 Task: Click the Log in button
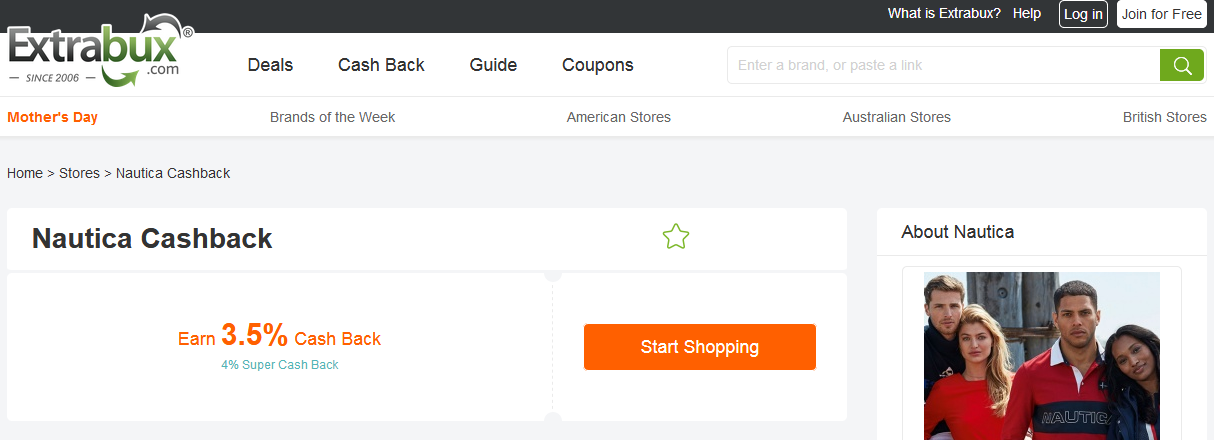1083,14
